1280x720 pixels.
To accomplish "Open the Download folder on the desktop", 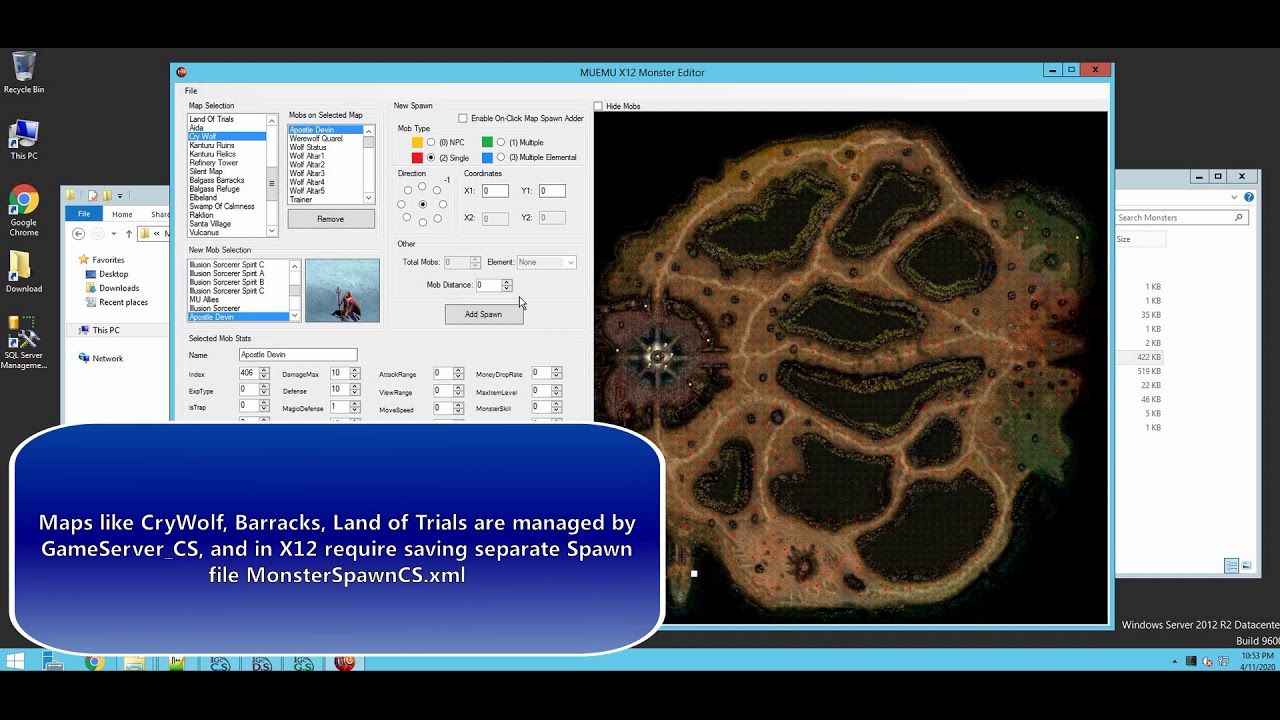I will point(24,271).
